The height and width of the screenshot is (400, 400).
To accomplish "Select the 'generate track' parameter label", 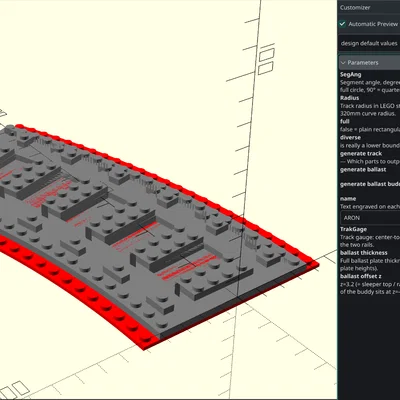I will pyautogui.click(x=361, y=154).
